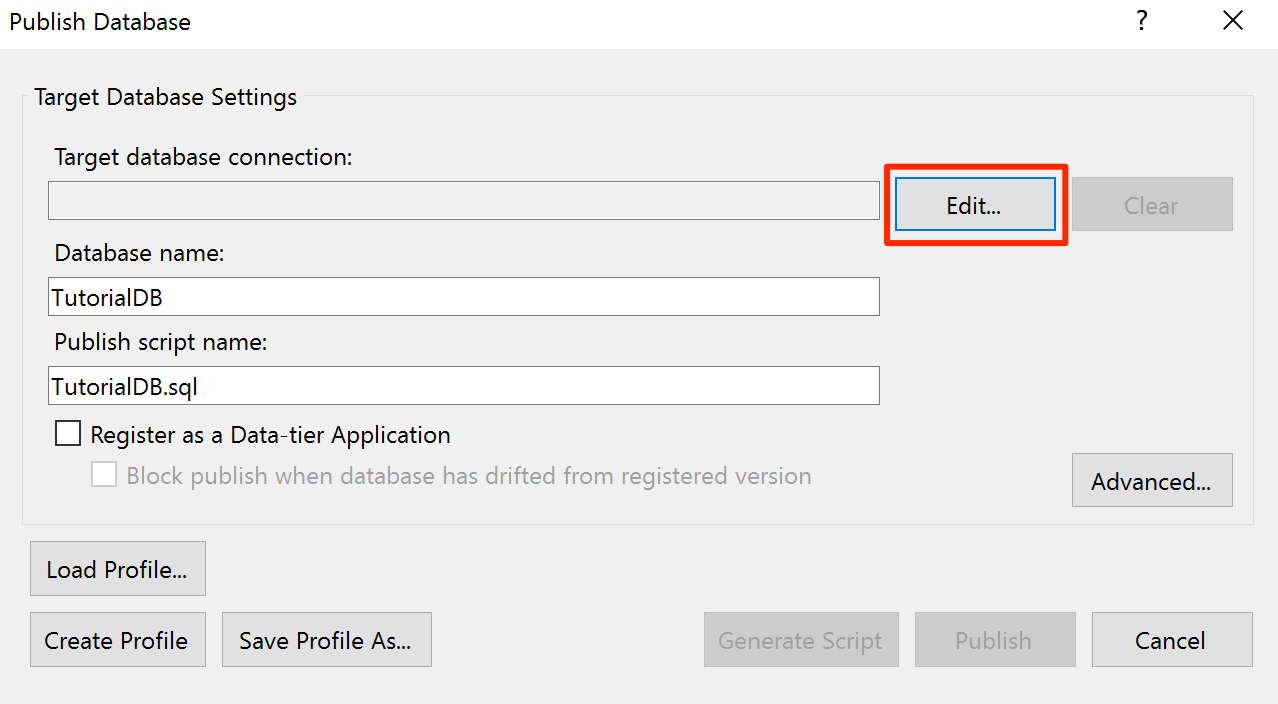The width and height of the screenshot is (1278, 704).
Task: Click the disabled Clear button
Action: [1151, 204]
